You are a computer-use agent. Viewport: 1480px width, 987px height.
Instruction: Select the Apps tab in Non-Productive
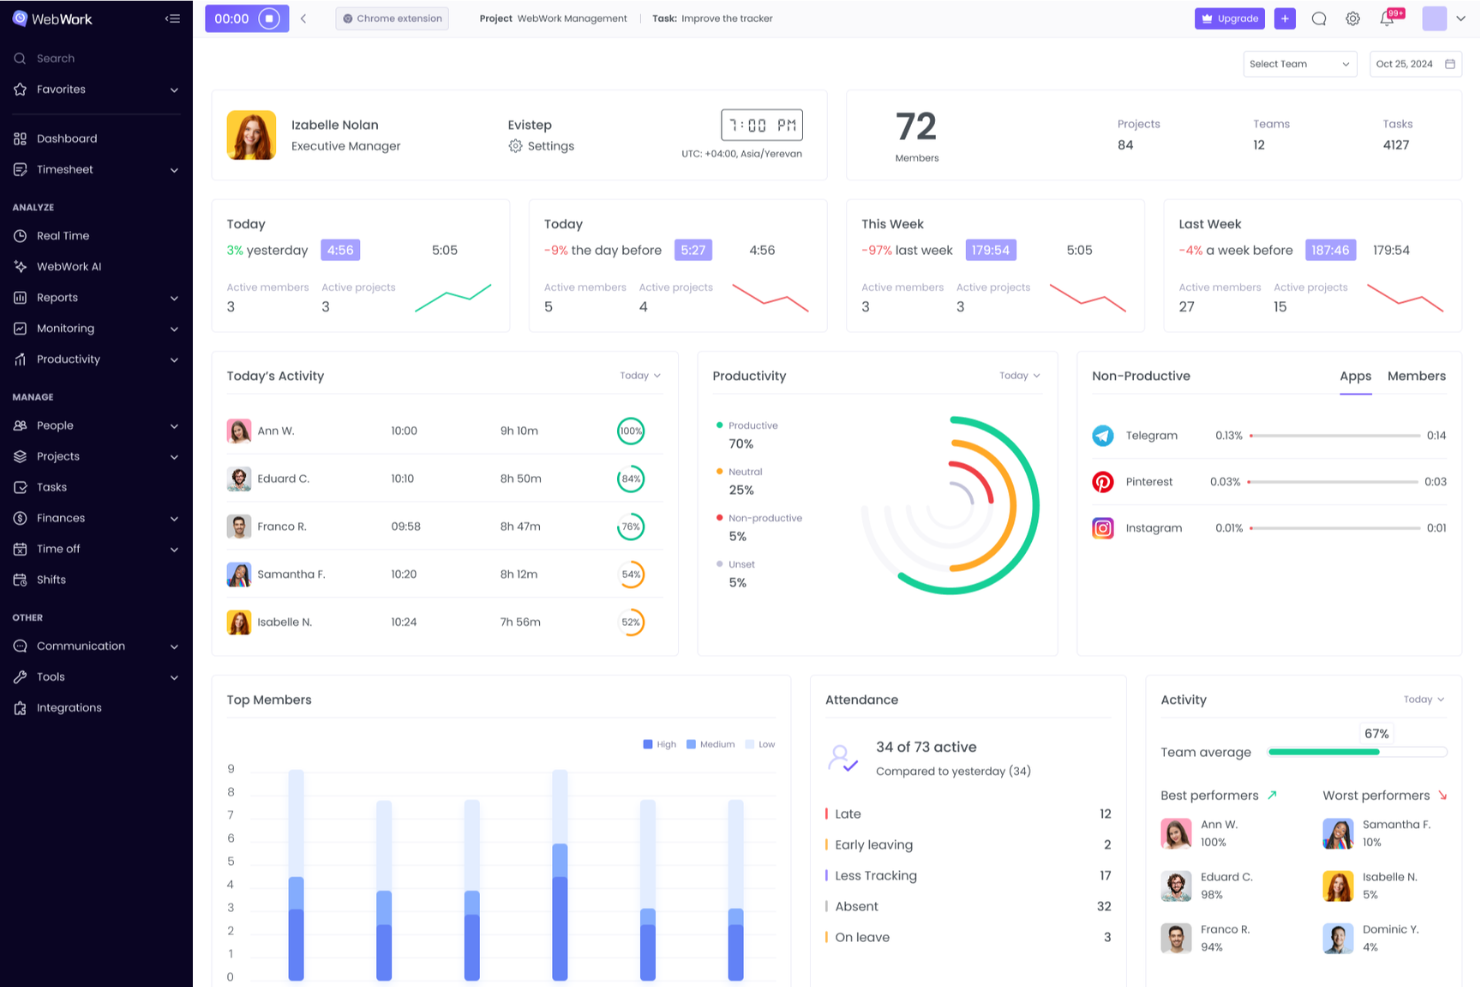(x=1355, y=376)
